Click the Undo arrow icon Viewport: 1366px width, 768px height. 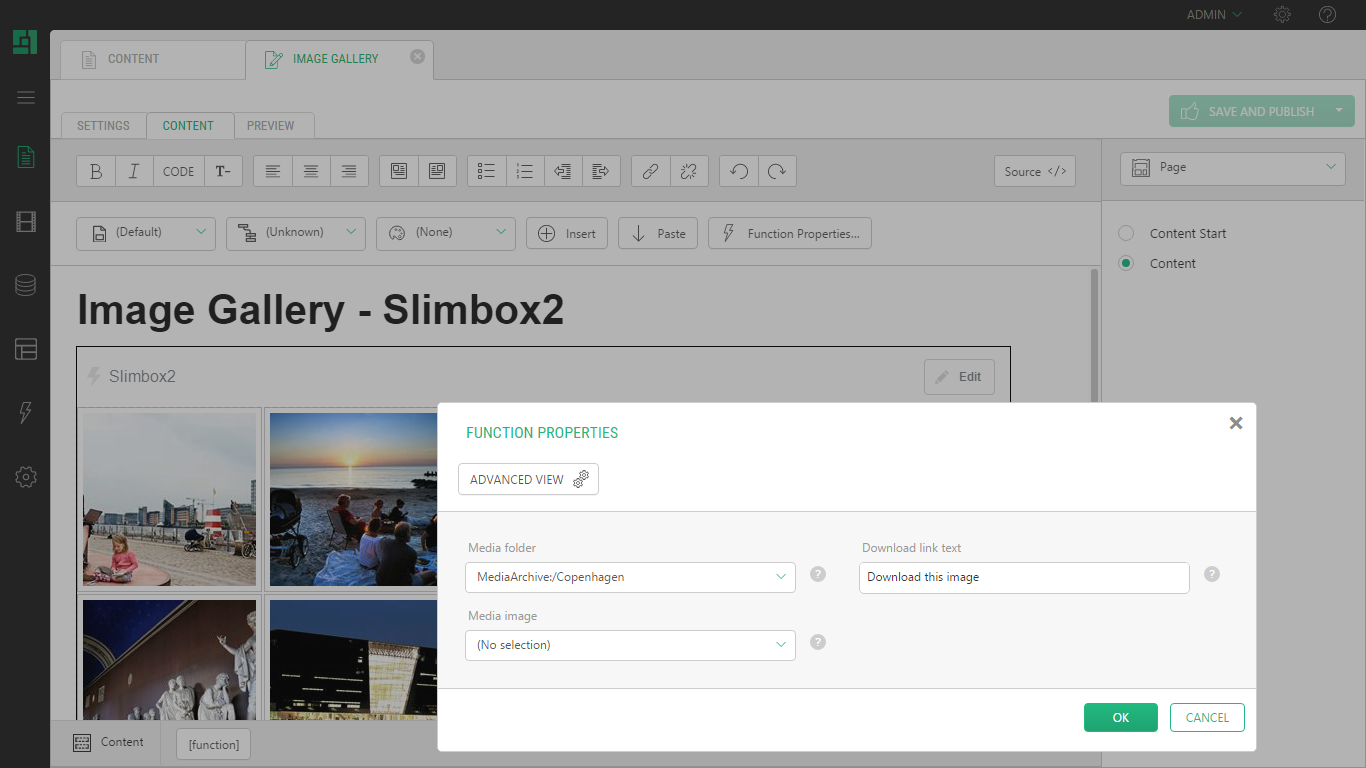(x=739, y=171)
